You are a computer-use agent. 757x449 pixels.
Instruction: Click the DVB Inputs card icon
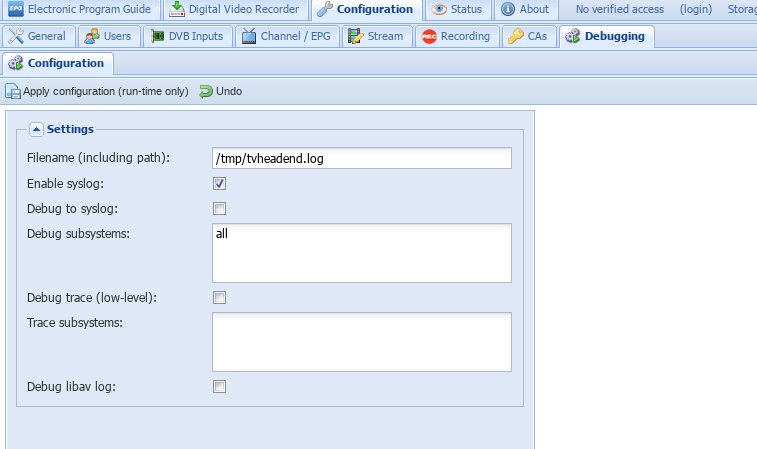159,37
